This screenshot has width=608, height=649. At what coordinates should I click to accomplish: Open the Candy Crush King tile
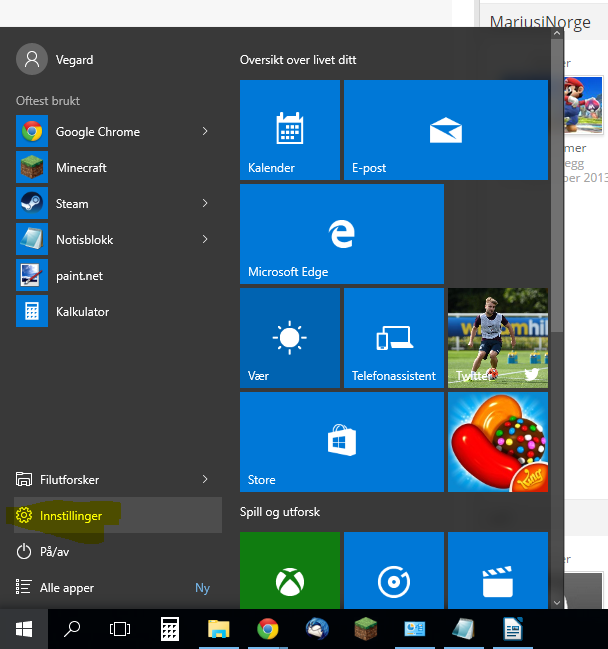(x=498, y=442)
